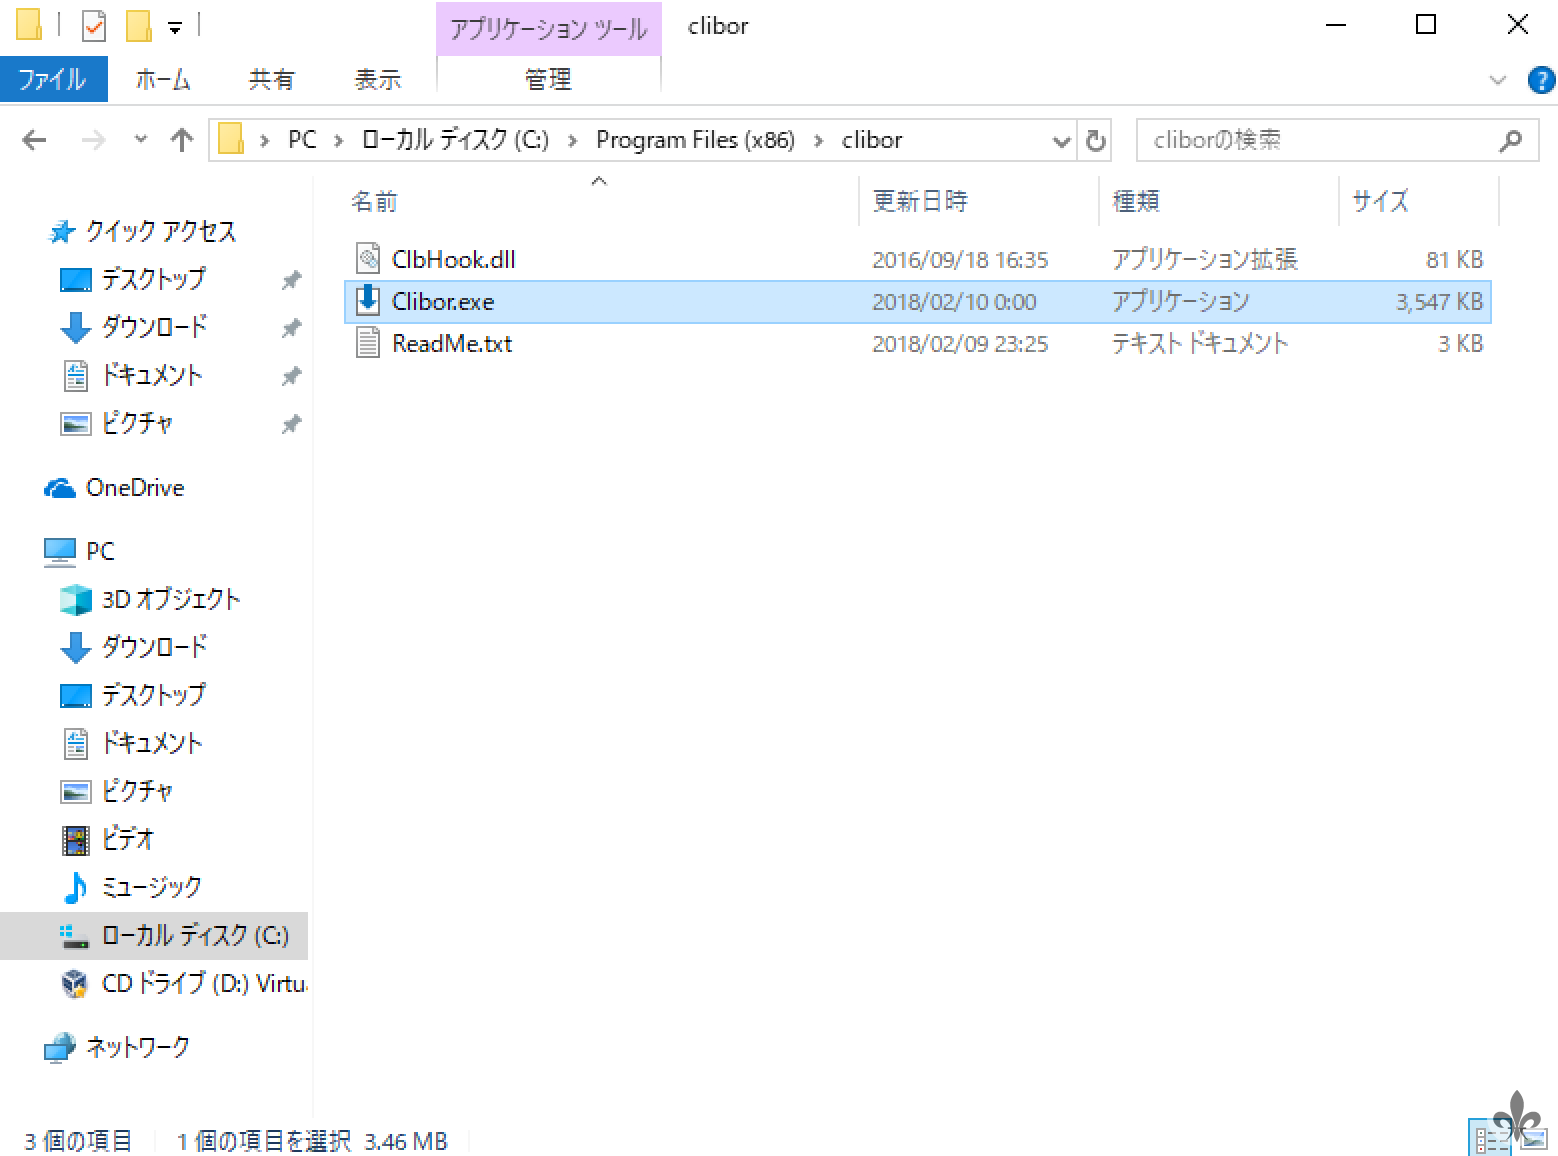Click the CD Drive (D:) icon

click(76, 984)
